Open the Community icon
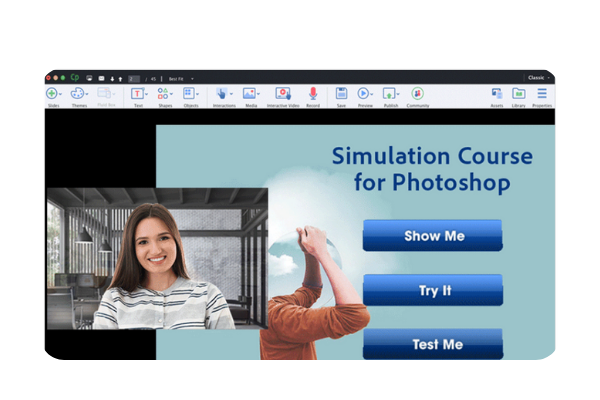Screen dimensions: 600x400 click(417, 93)
